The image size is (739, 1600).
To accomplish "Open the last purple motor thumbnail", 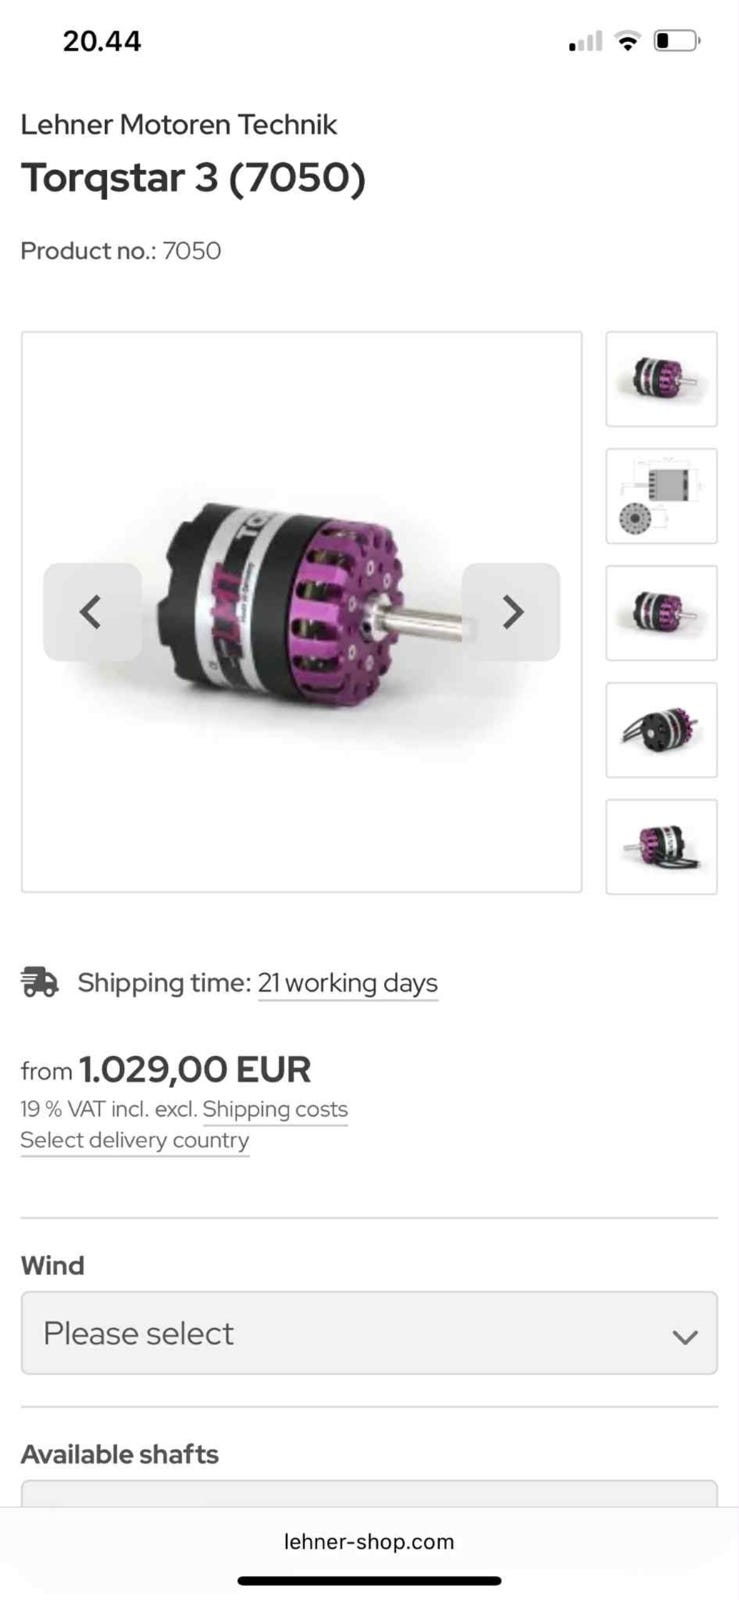I will click(x=661, y=847).
